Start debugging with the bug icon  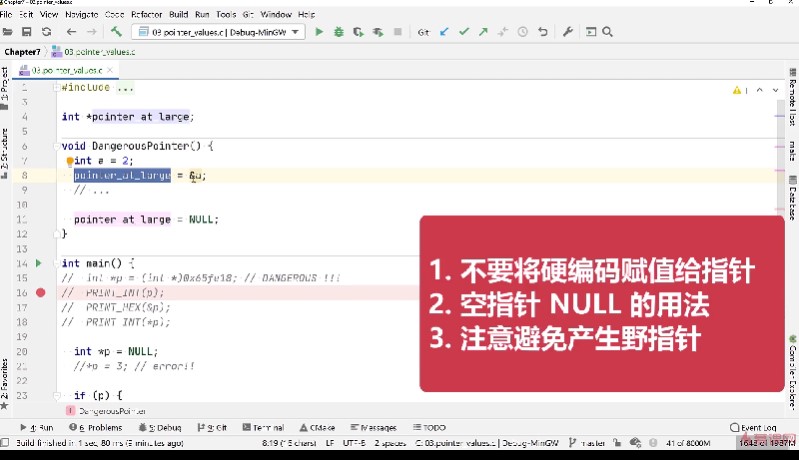[x=338, y=32]
